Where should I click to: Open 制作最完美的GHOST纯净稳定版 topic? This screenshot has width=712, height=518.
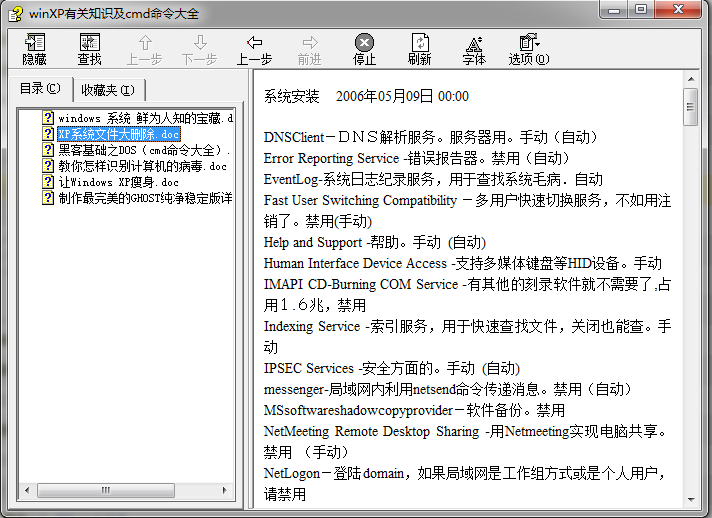click(x=138, y=198)
